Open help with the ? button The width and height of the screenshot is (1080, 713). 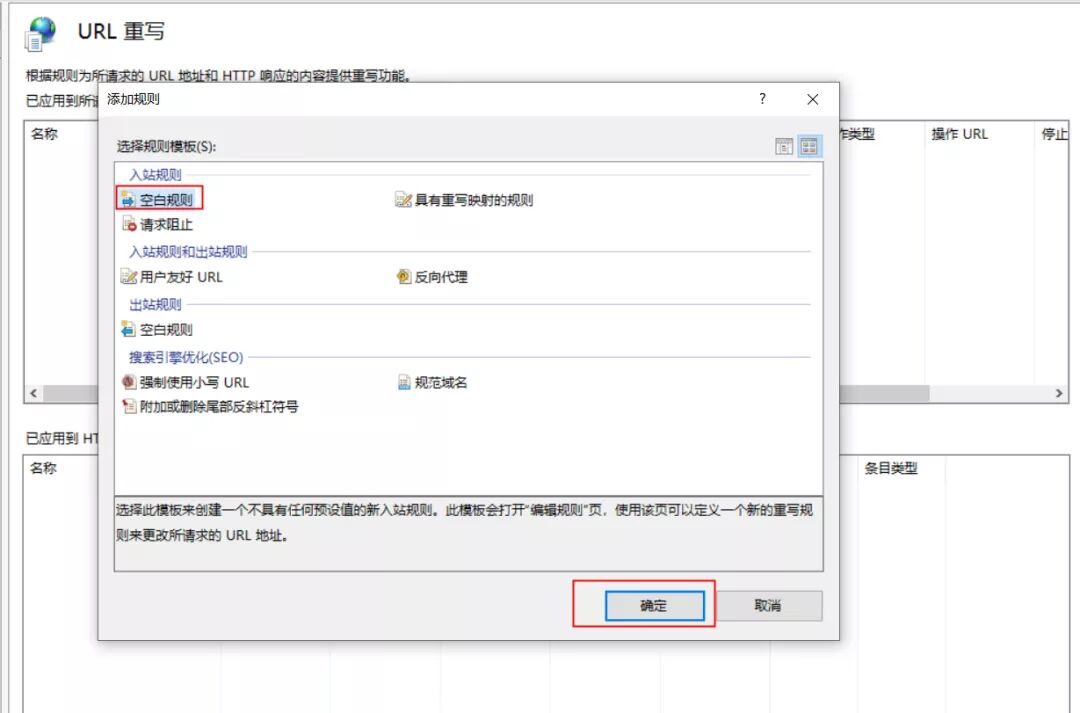tap(762, 99)
